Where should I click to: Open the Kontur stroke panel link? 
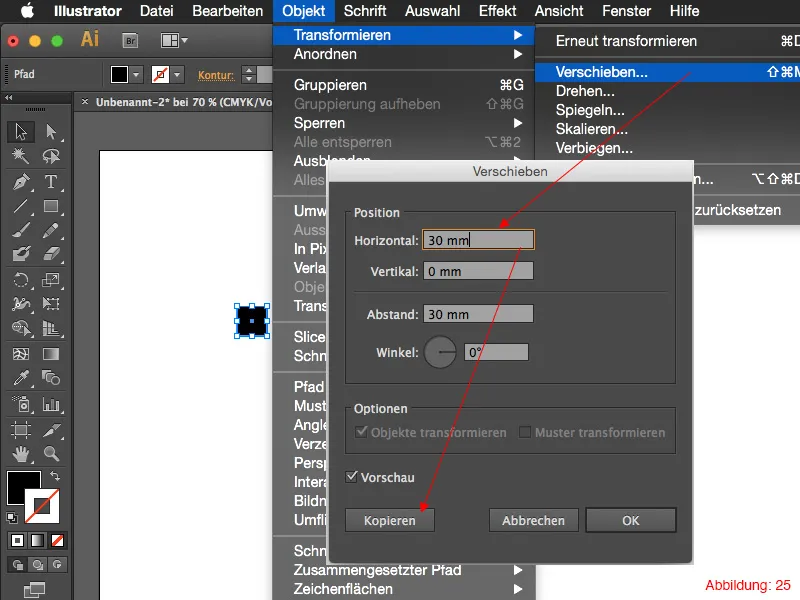[x=216, y=75]
